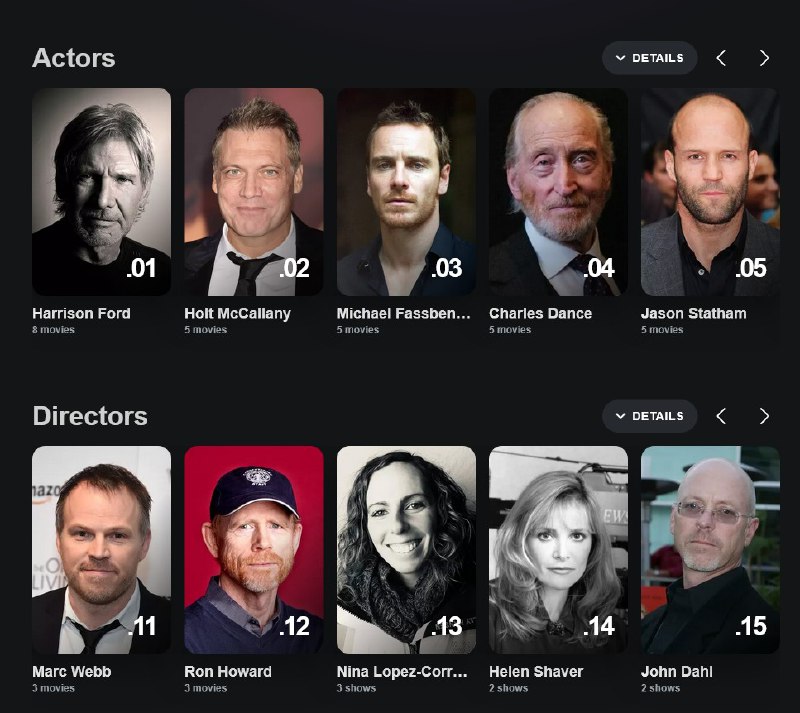Click next arrow in Directors section
This screenshot has width=800, height=713.
point(764,416)
